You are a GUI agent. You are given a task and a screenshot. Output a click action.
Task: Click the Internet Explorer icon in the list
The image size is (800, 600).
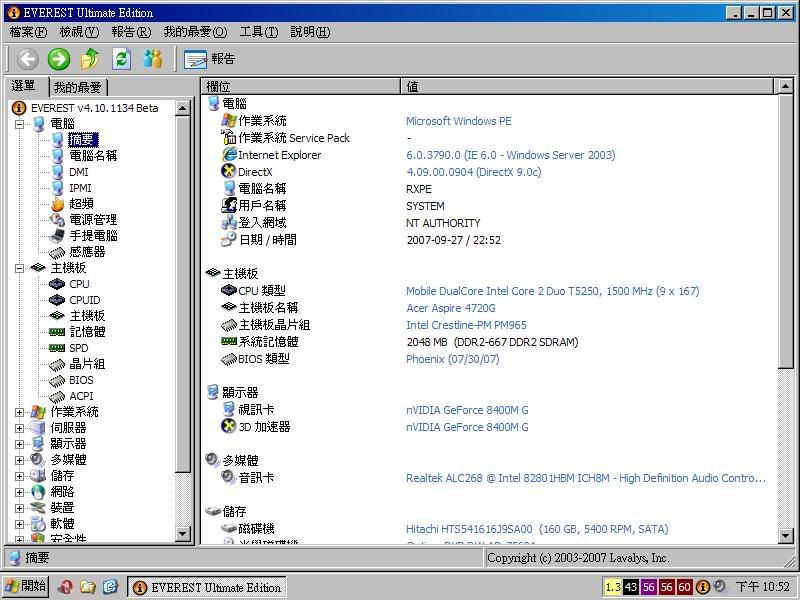[x=230, y=154]
